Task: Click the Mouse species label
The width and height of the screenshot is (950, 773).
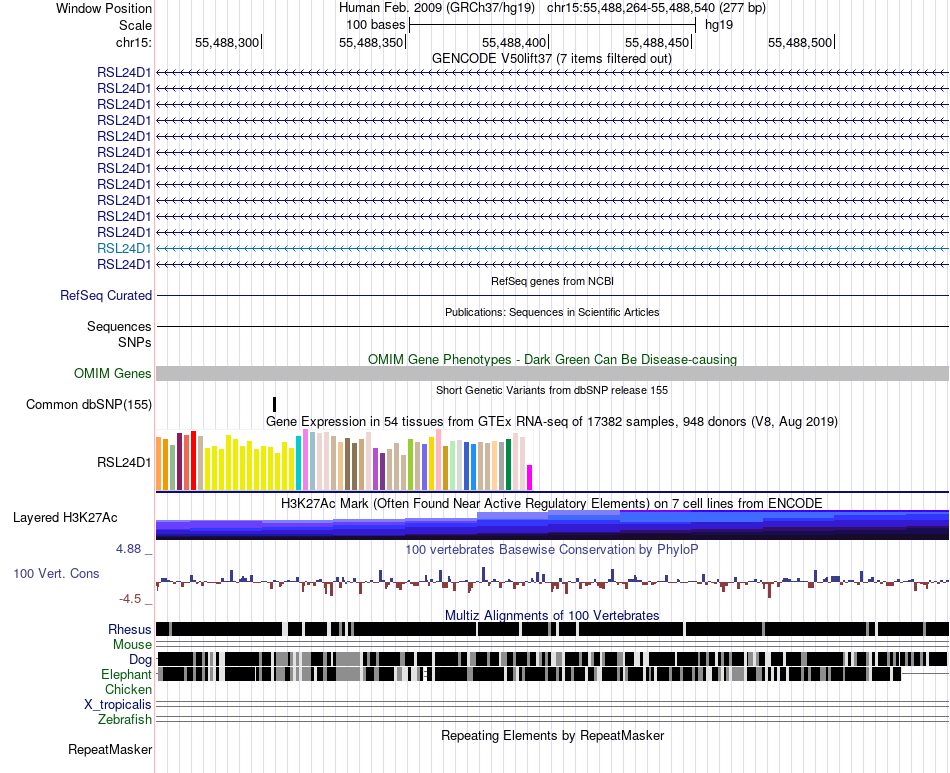Action: coord(132,645)
